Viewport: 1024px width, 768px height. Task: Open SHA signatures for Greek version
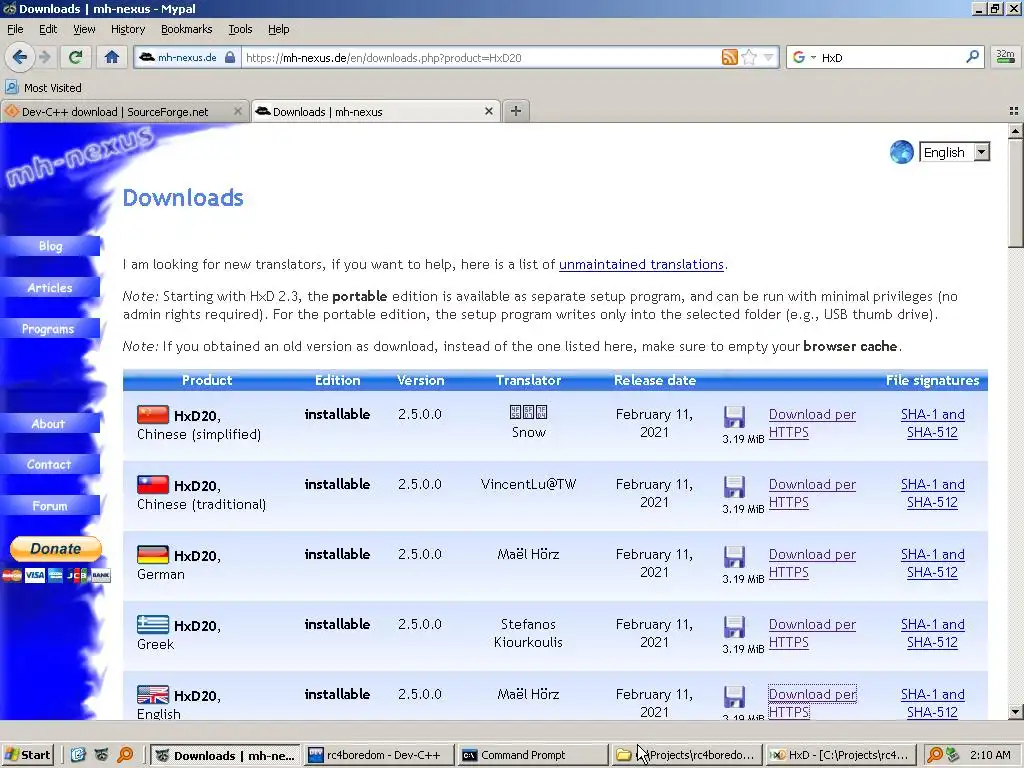[x=932, y=633]
